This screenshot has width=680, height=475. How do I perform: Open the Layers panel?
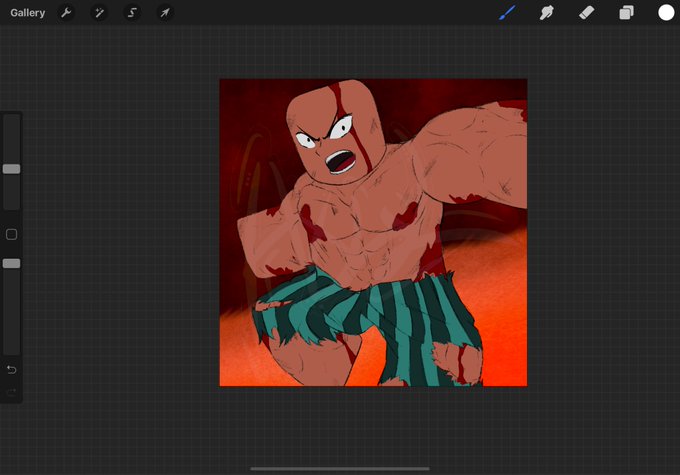point(626,13)
